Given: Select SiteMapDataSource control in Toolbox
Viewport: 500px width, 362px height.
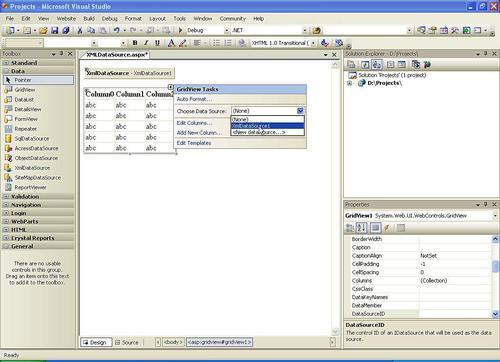Looking at the screenshot, I should point(38,178).
